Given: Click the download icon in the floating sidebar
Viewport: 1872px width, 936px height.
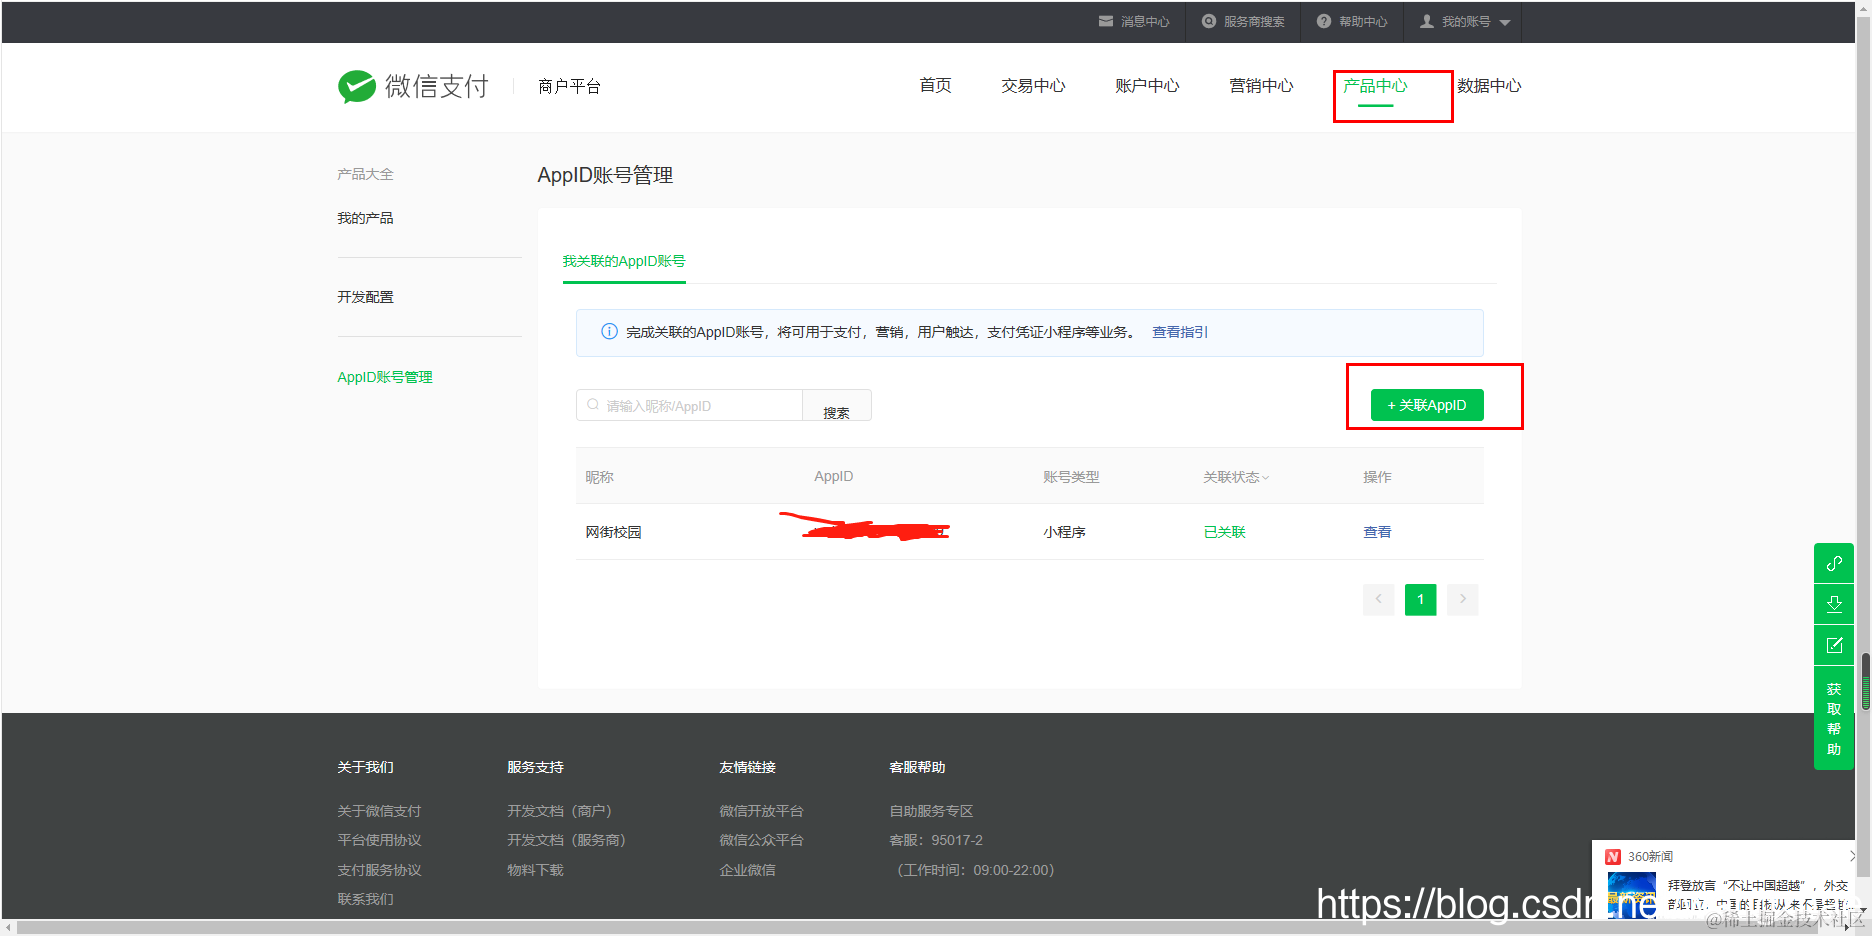Looking at the screenshot, I should pyautogui.click(x=1834, y=604).
